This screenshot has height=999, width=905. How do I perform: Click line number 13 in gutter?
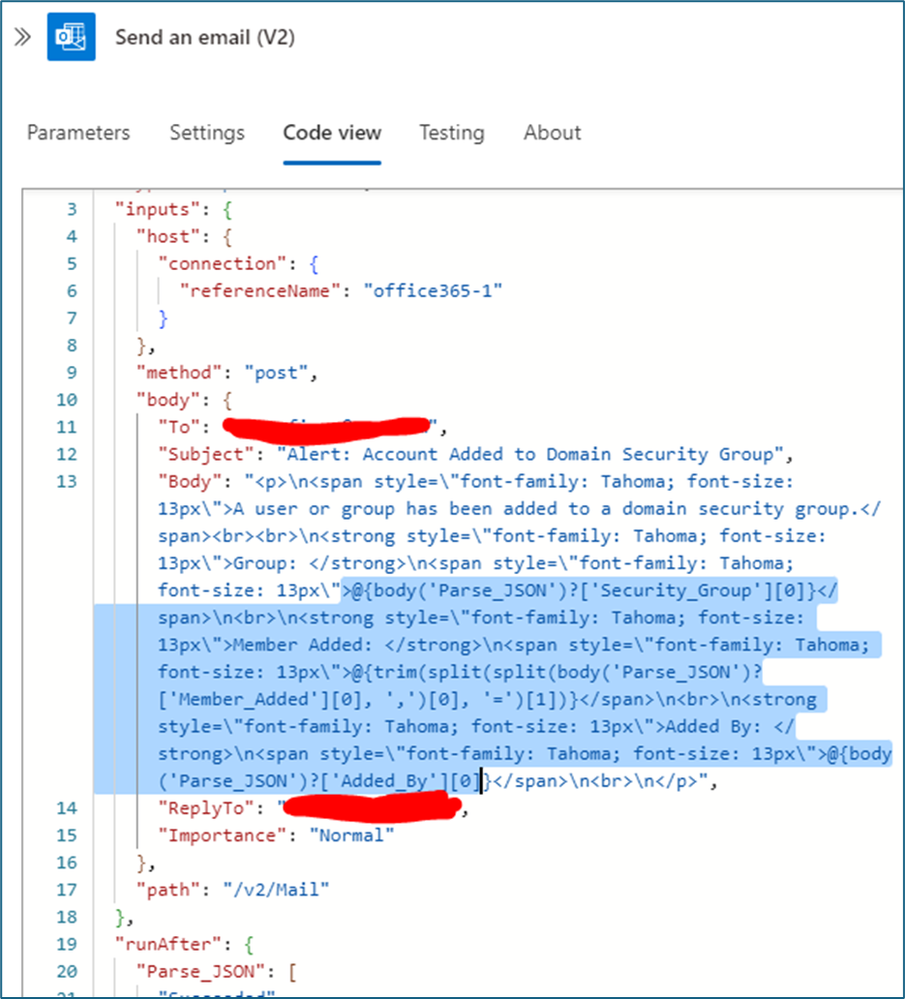coord(67,482)
